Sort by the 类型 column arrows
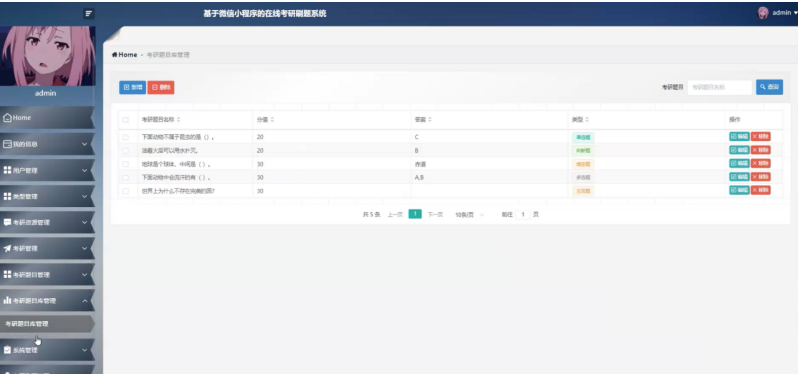This screenshot has width=800, height=375. pos(587,120)
